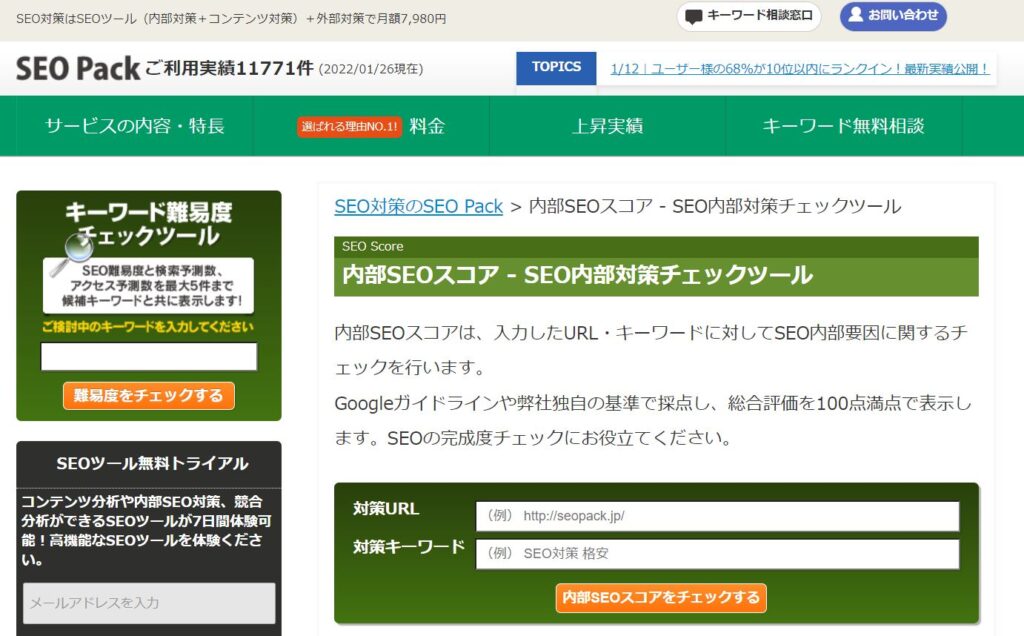Click the ご検討中のキーワードを入力してください text

coord(148,327)
